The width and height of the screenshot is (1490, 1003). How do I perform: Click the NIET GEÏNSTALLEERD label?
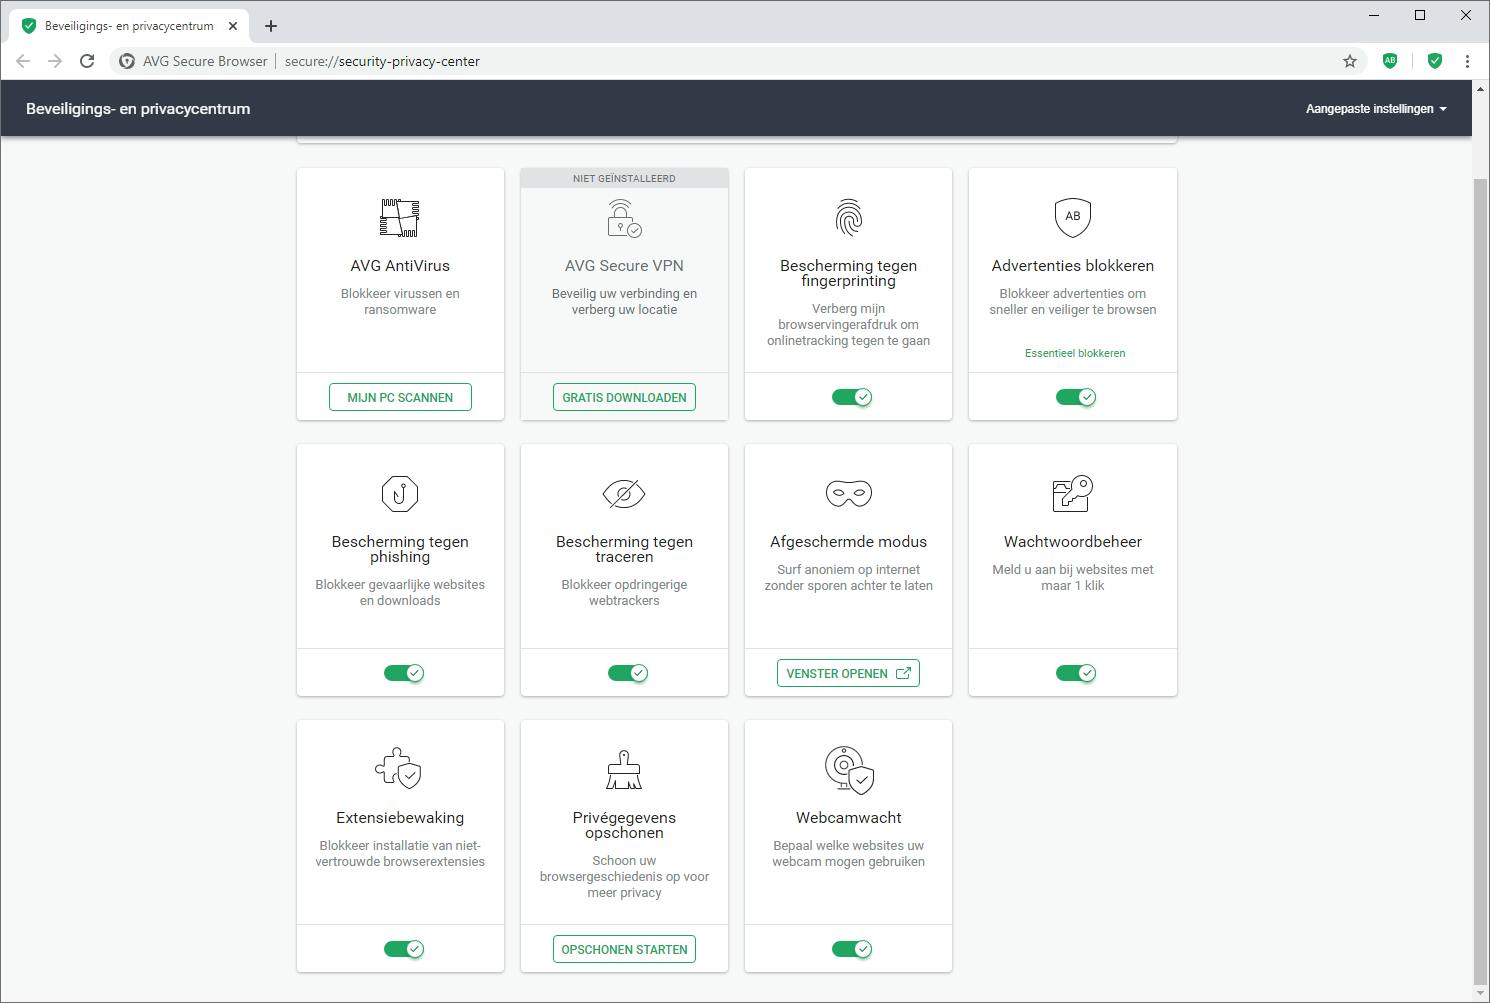tap(624, 178)
